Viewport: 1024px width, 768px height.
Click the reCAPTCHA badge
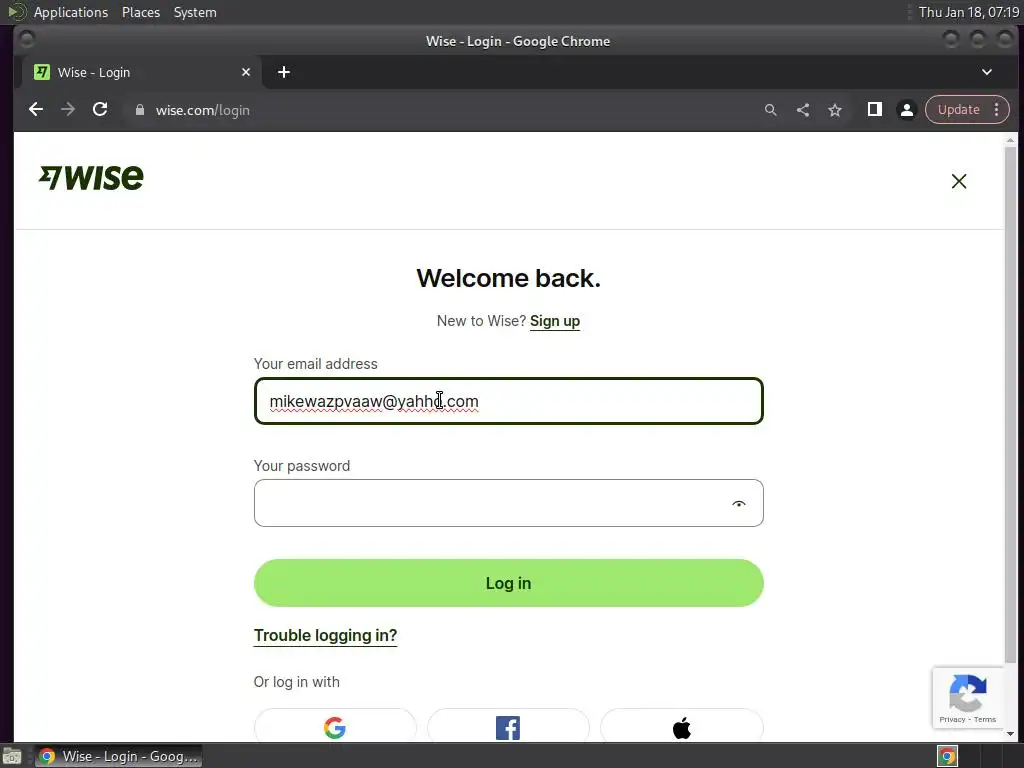(x=967, y=697)
